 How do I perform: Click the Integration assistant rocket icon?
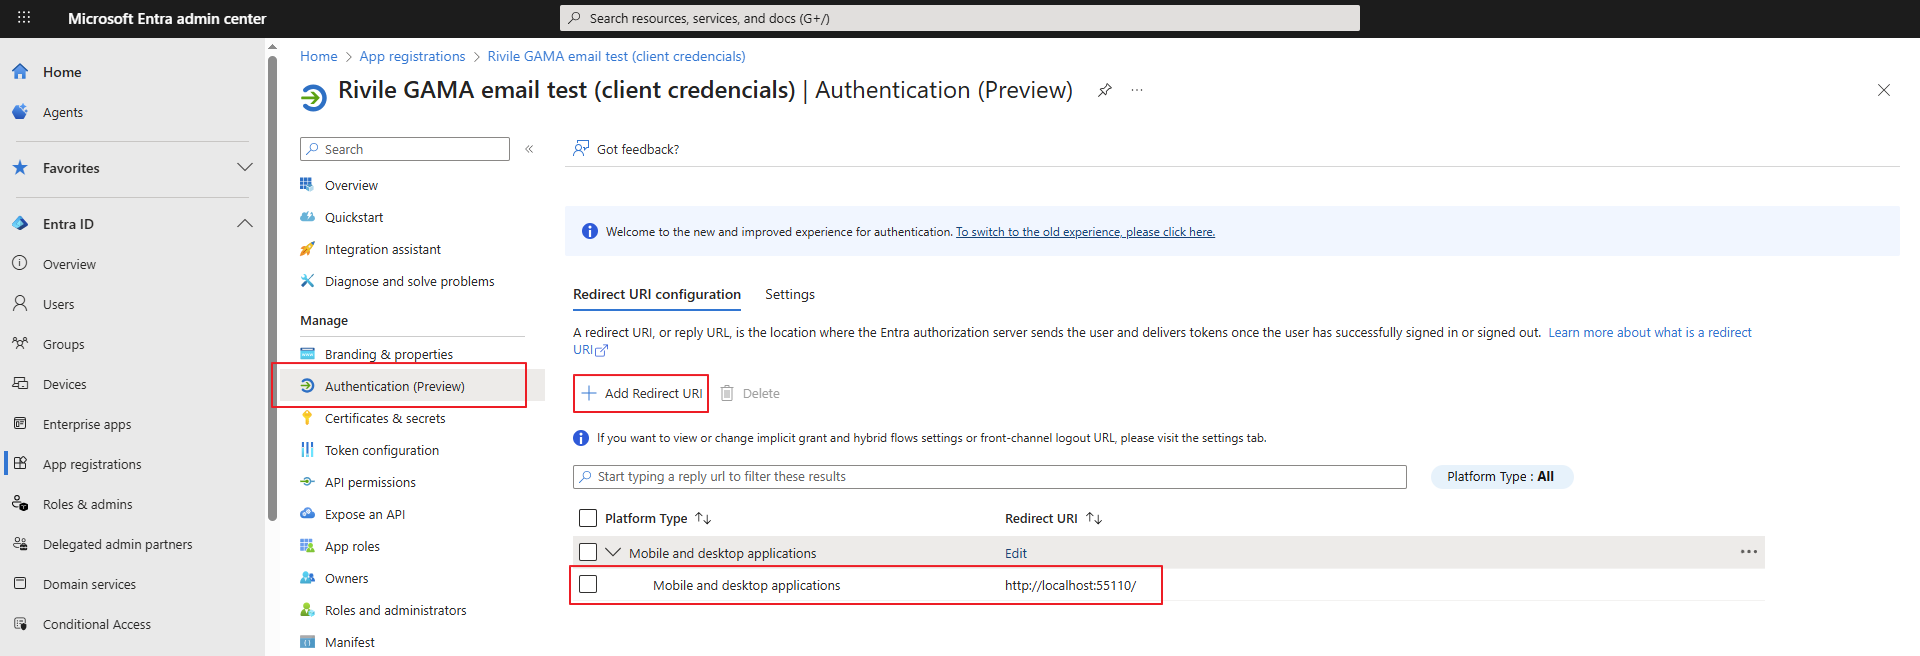308,249
